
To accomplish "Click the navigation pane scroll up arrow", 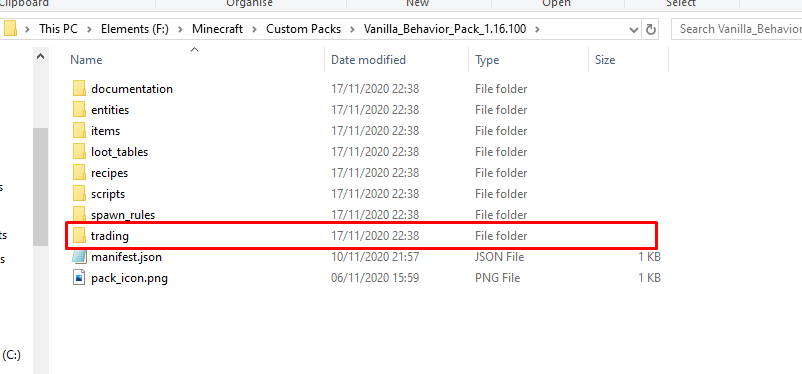I will pos(41,56).
